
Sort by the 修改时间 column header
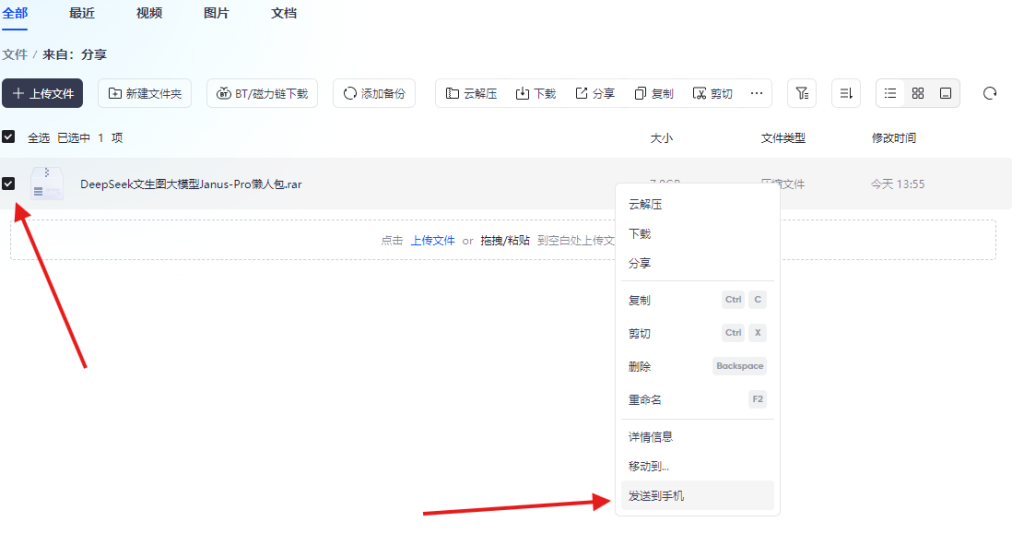(x=894, y=138)
